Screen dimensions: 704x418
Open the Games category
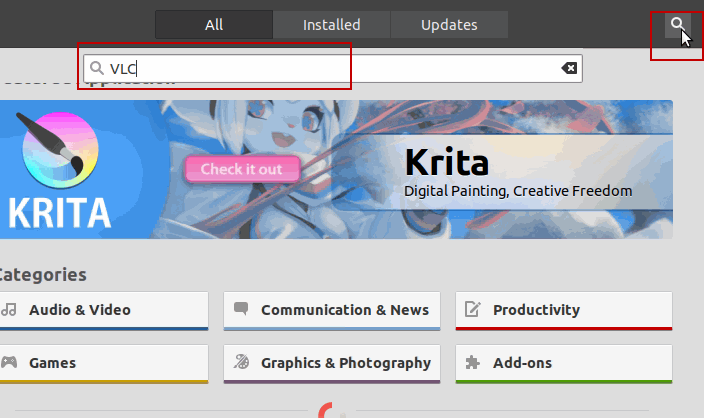(x=104, y=364)
